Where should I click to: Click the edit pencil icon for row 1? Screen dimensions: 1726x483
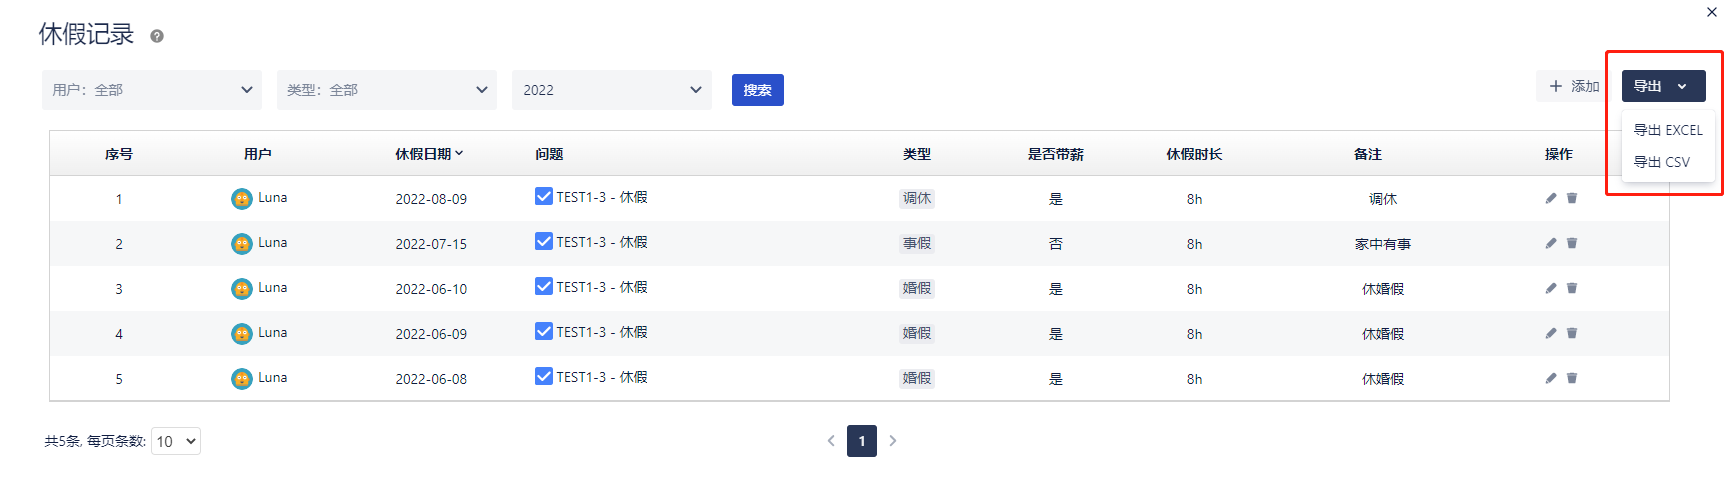tap(1550, 198)
